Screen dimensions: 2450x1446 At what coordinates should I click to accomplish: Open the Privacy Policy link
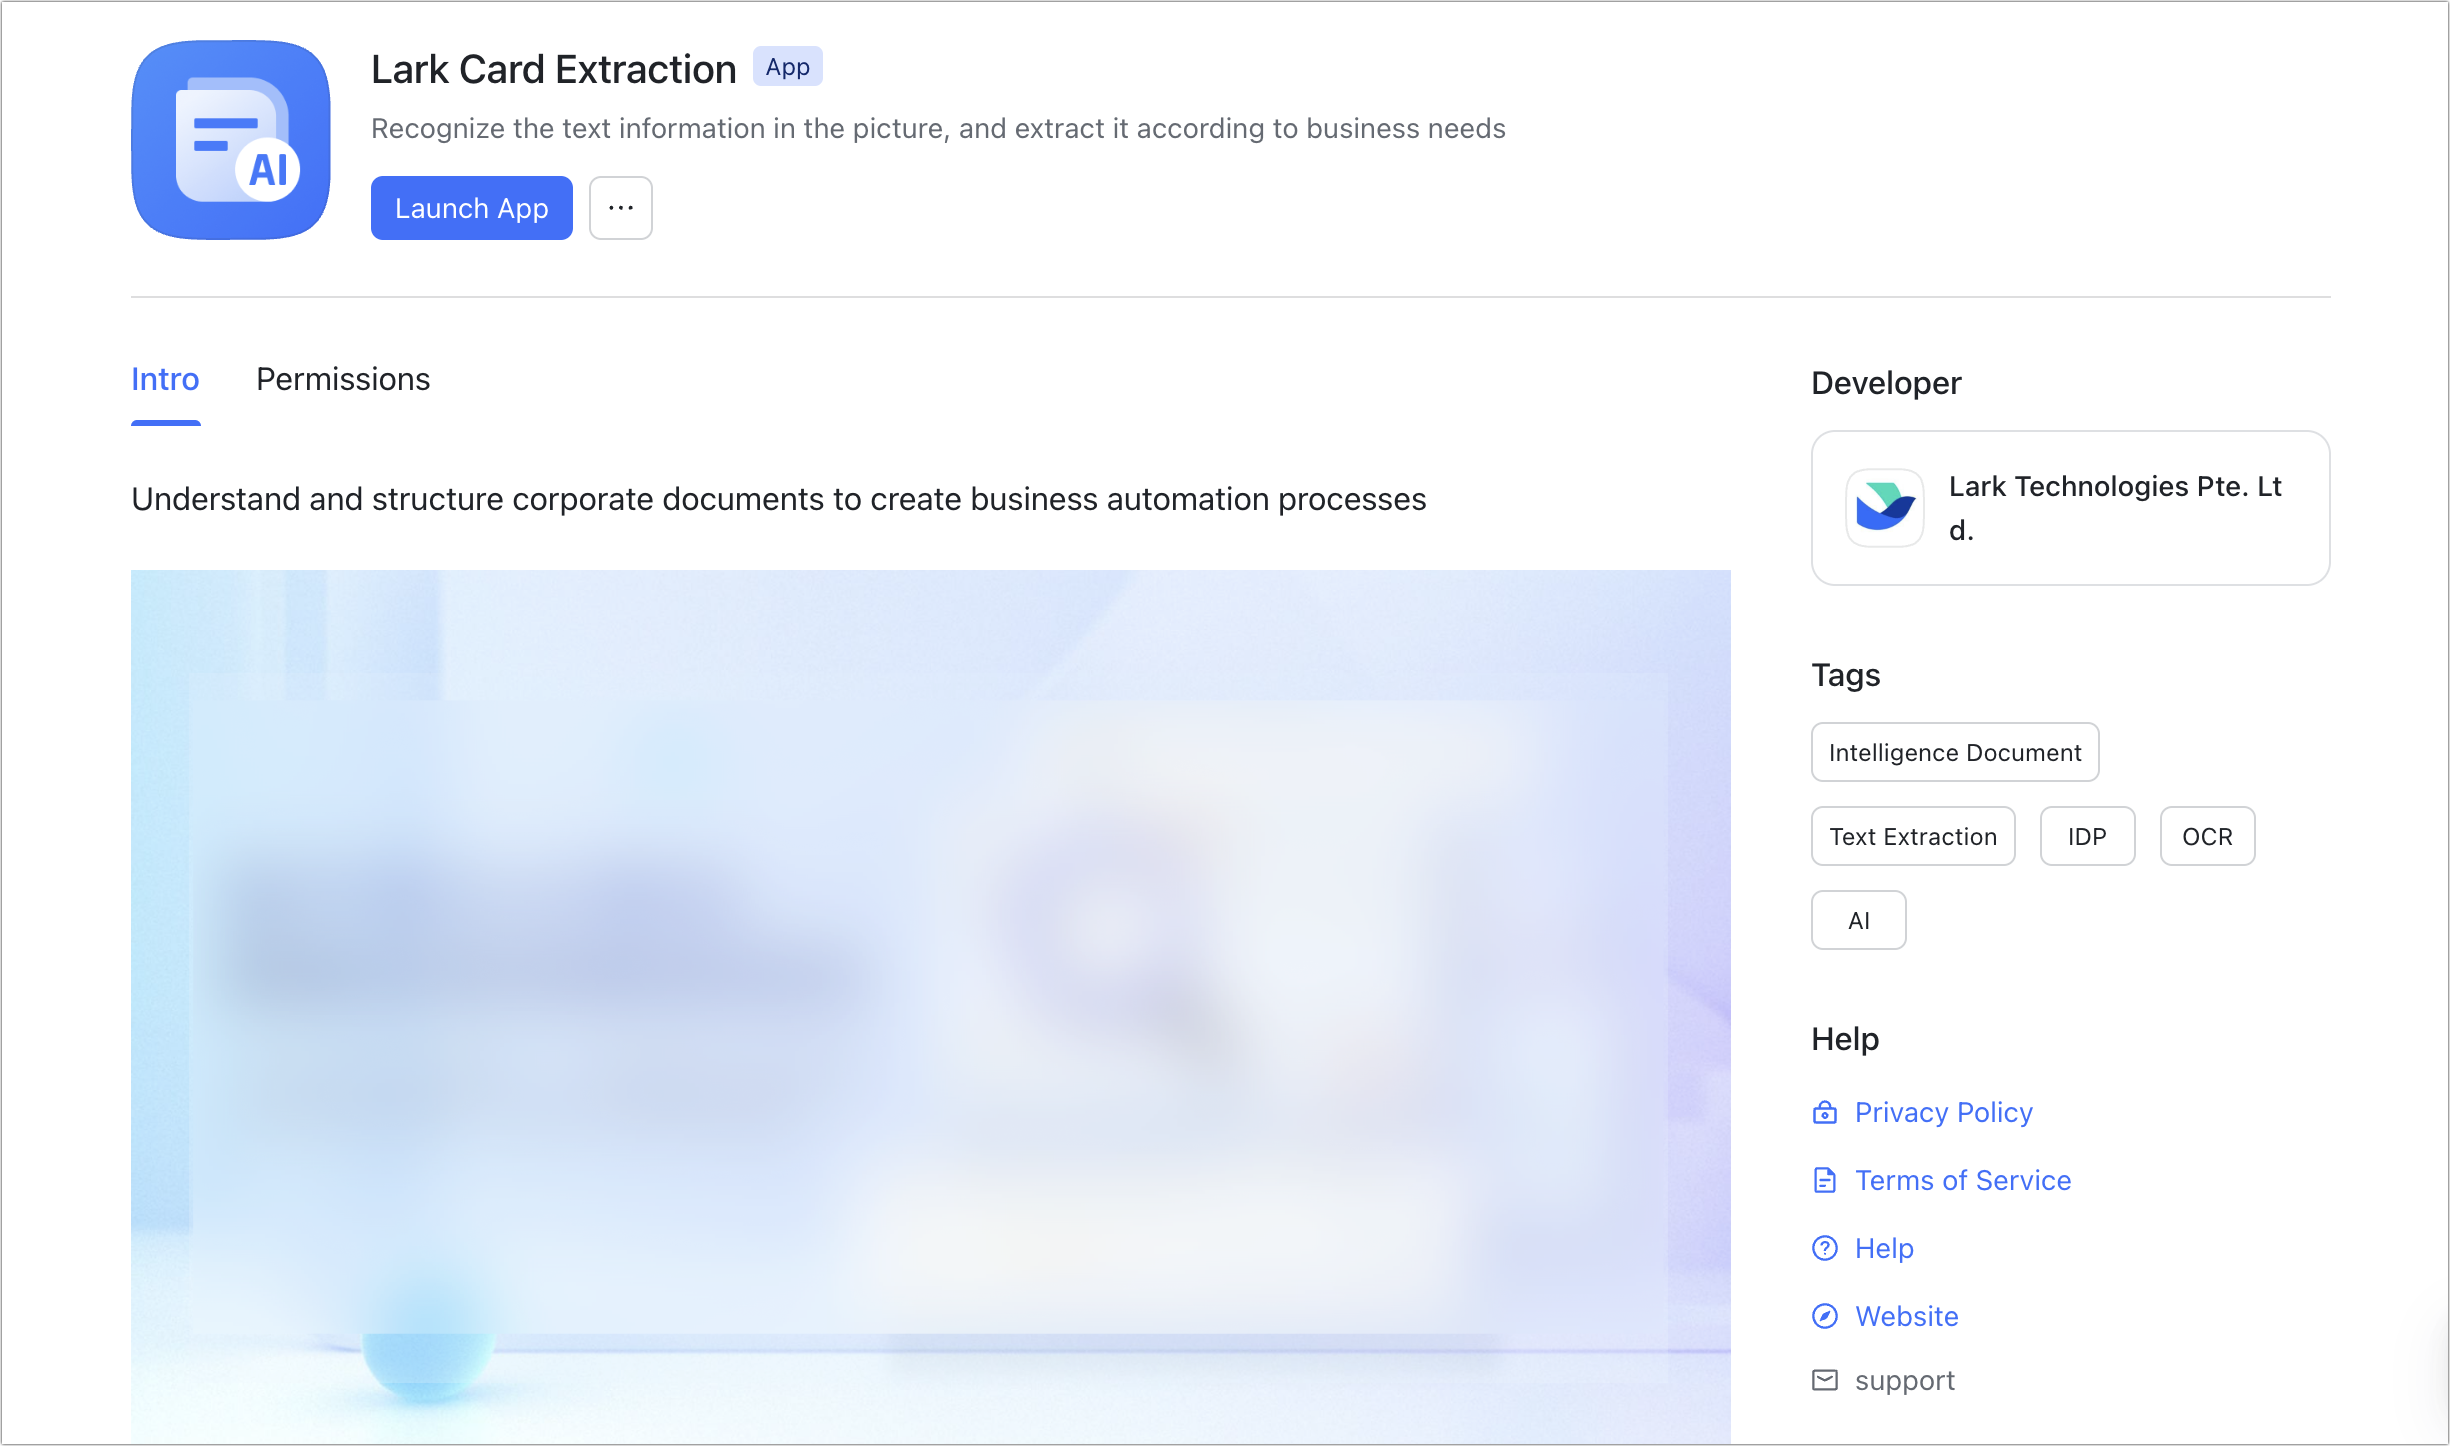coord(1943,1112)
